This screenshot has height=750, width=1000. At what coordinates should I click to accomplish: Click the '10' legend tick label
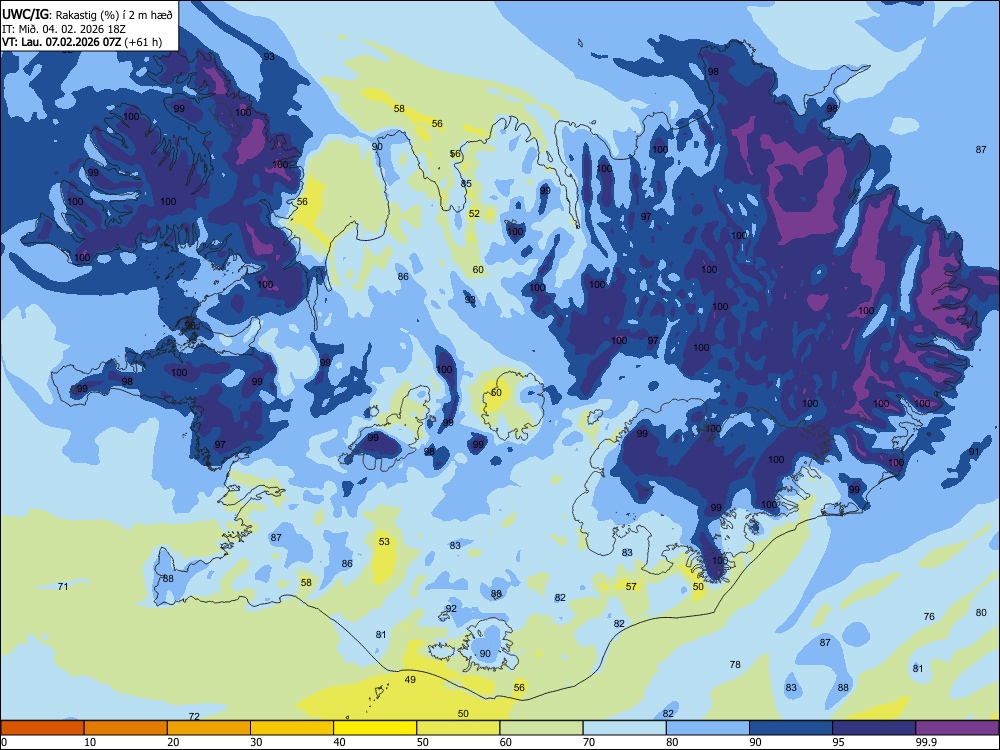pos(90,742)
